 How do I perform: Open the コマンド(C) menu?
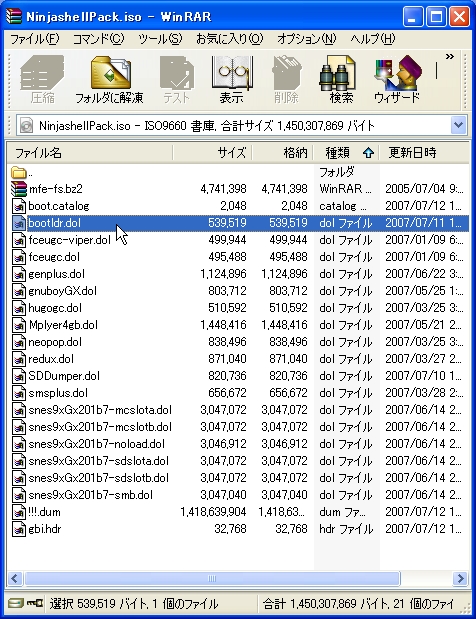click(98, 39)
